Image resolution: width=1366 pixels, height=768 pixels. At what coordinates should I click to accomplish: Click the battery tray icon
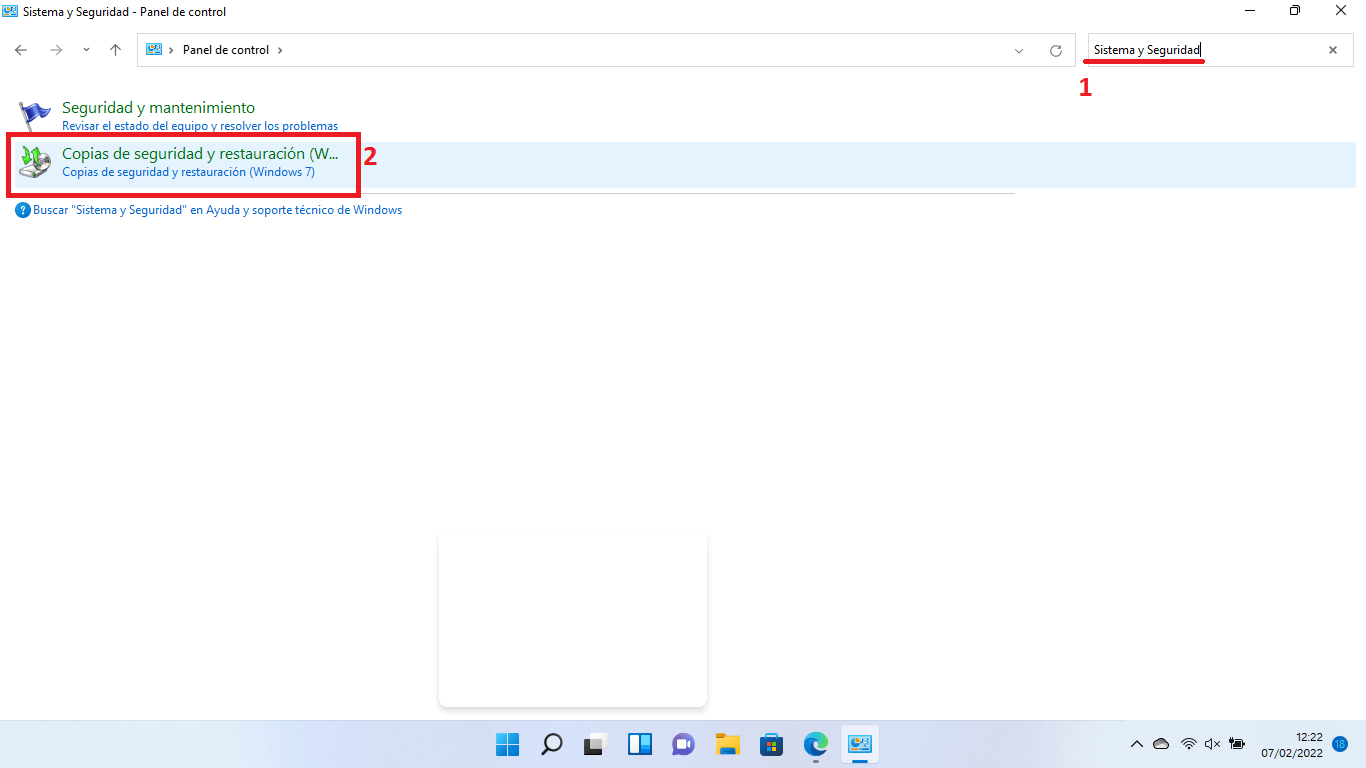click(x=1237, y=744)
